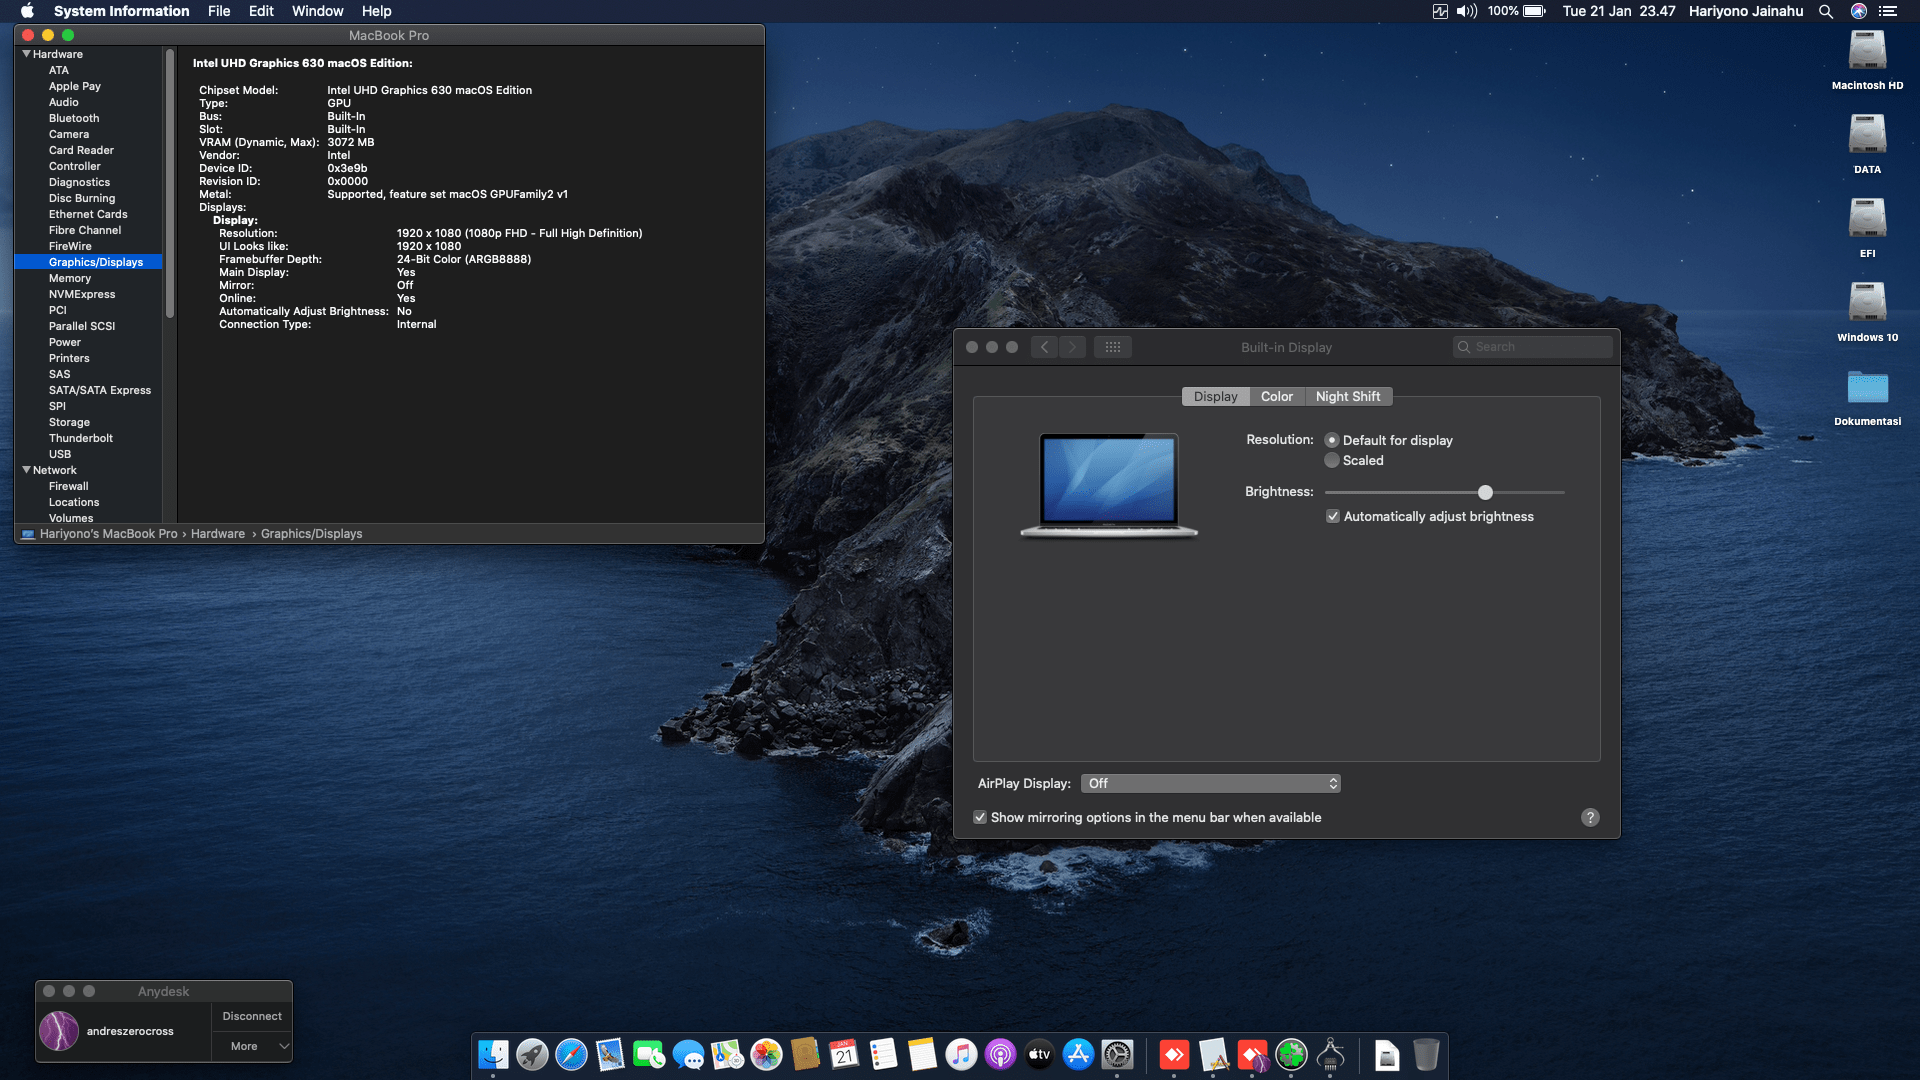The height and width of the screenshot is (1080, 1920).
Task: Open the Edit menu
Action: [261, 11]
